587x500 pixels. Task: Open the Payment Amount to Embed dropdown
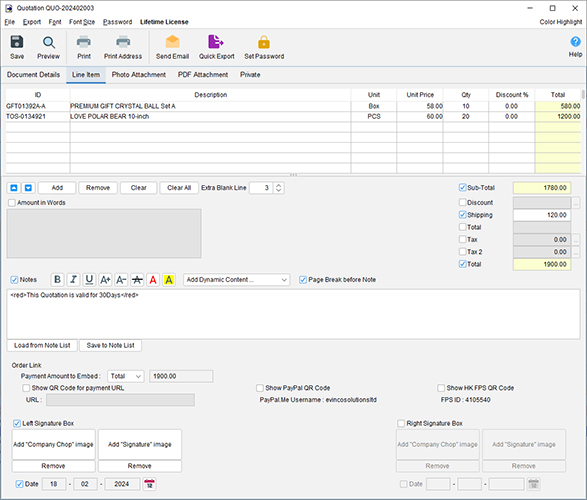tap(125, 376)
